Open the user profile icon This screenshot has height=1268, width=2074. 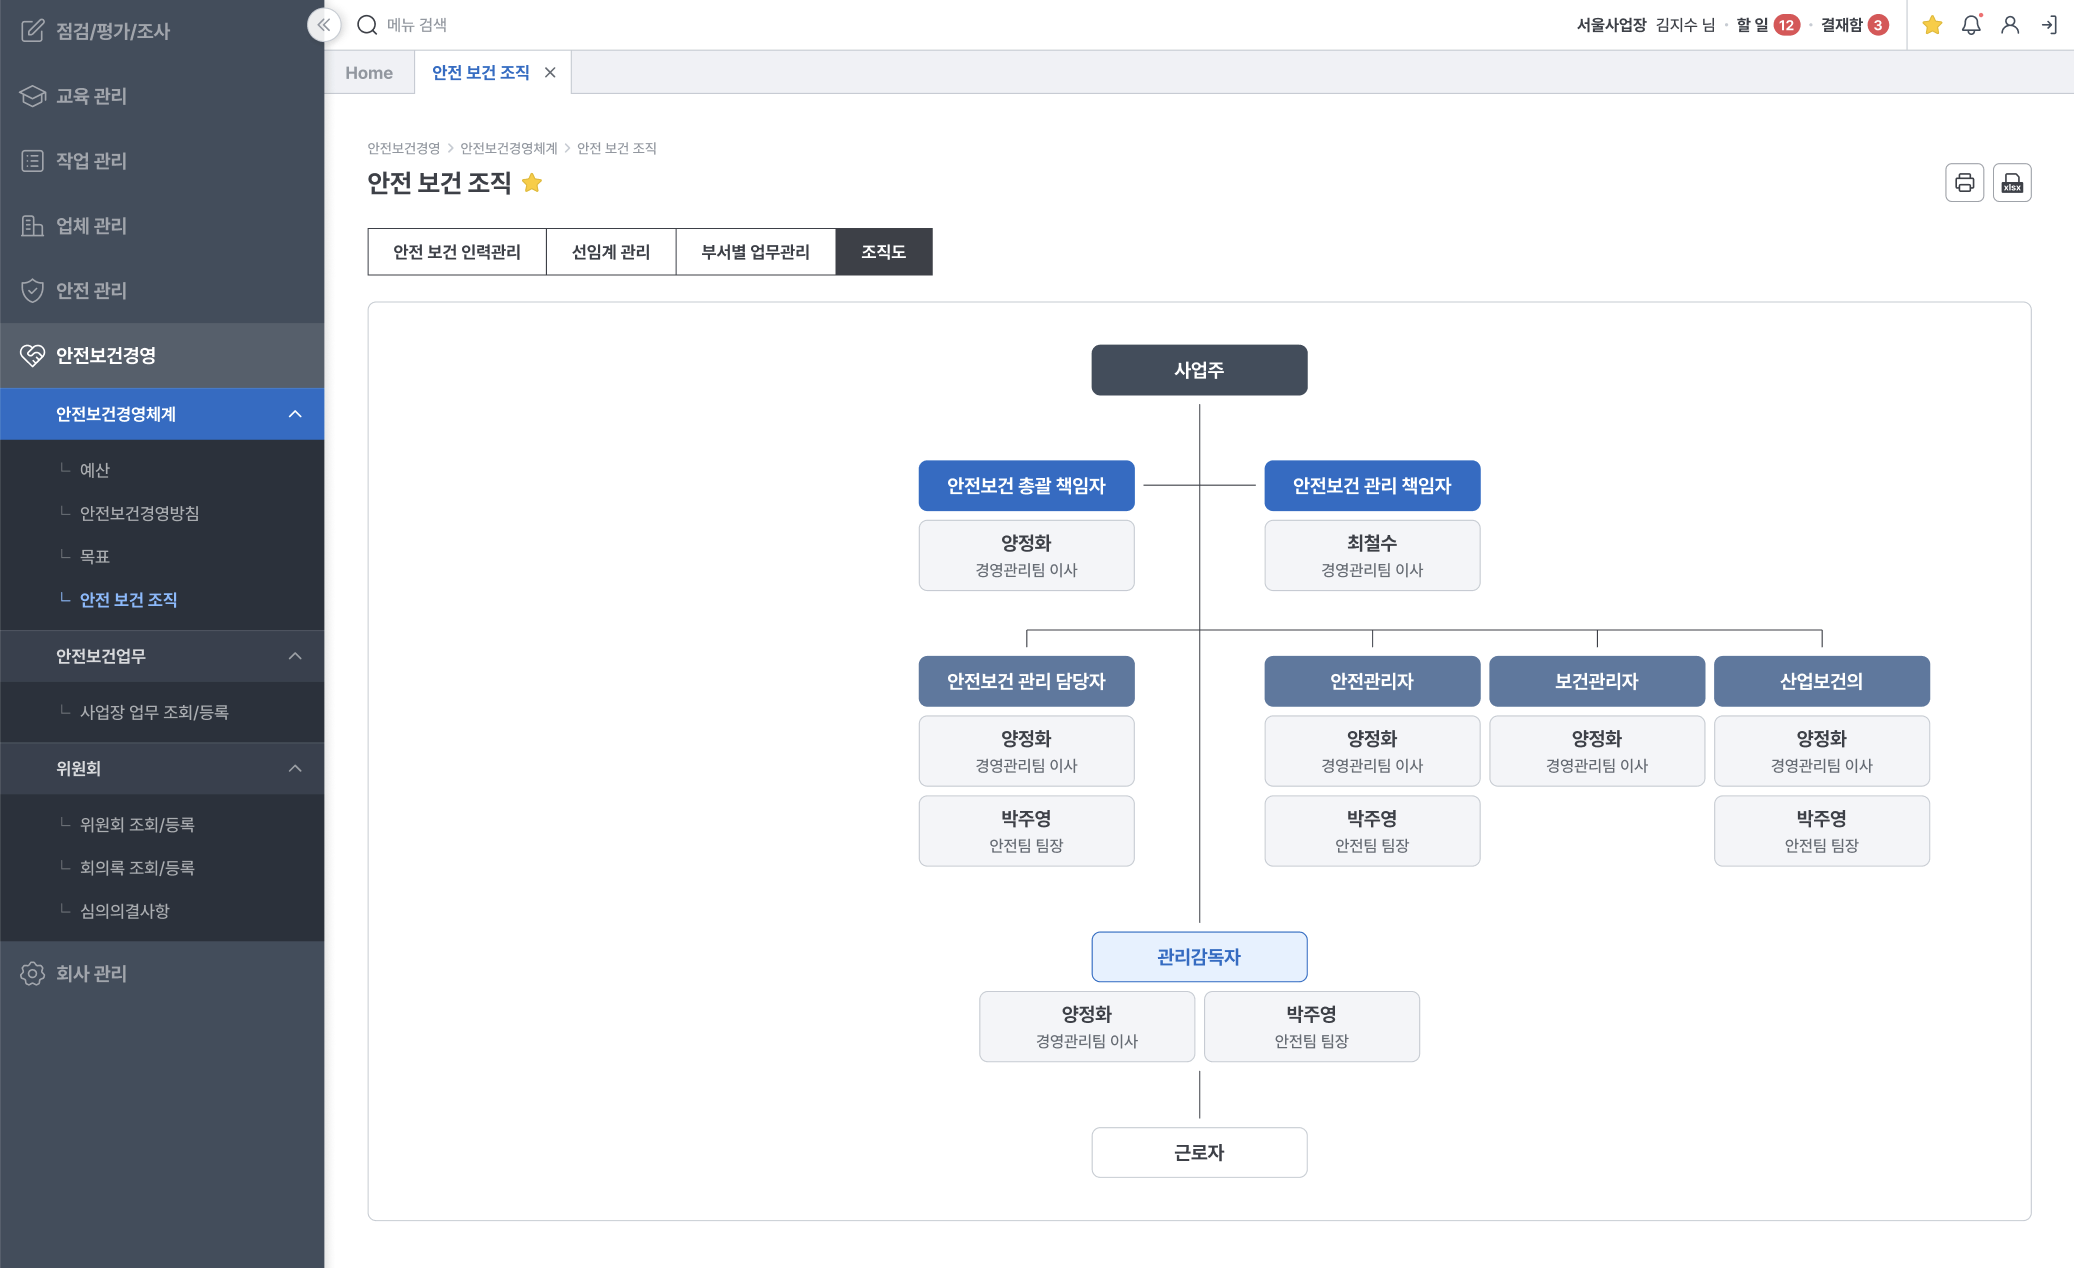point(2009,25)
